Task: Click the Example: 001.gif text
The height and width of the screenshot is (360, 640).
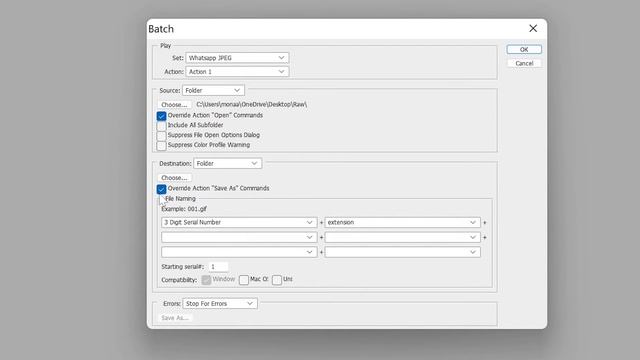Action: click(x=184, y=209)
